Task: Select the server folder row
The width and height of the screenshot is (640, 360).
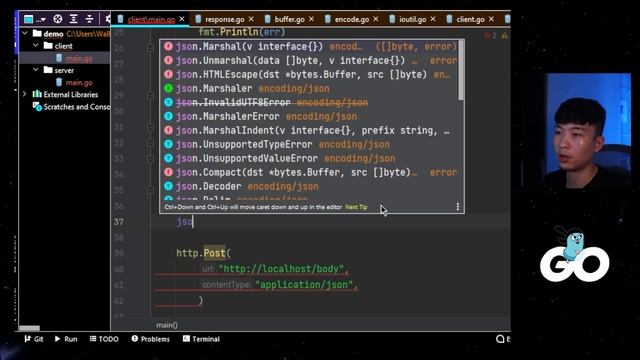Action: [x=64, y=70]
